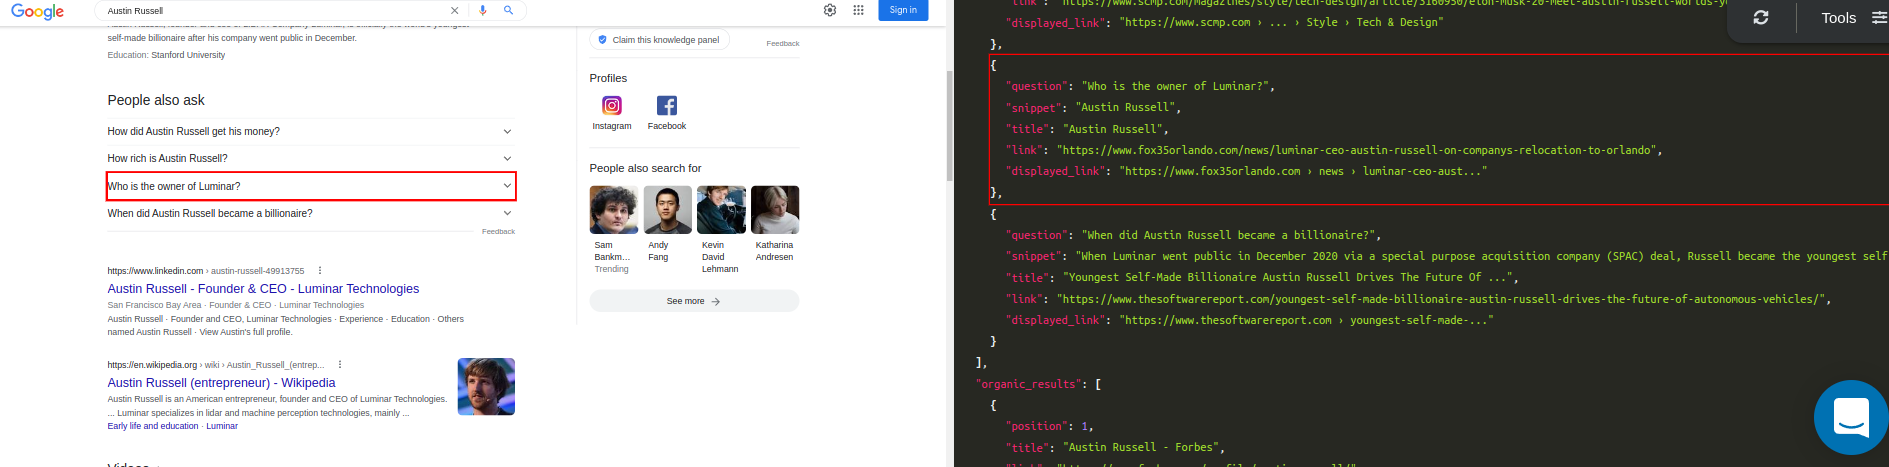Click the "organic_results" key in JSON
Viewport: 1889px width, 467px height.
[x=1029, y=384]
